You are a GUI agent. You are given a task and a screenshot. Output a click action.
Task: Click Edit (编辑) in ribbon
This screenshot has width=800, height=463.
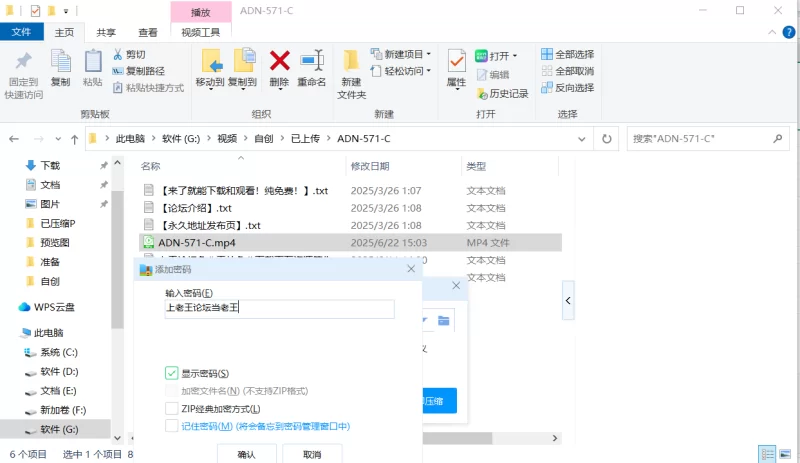(493, 75)
